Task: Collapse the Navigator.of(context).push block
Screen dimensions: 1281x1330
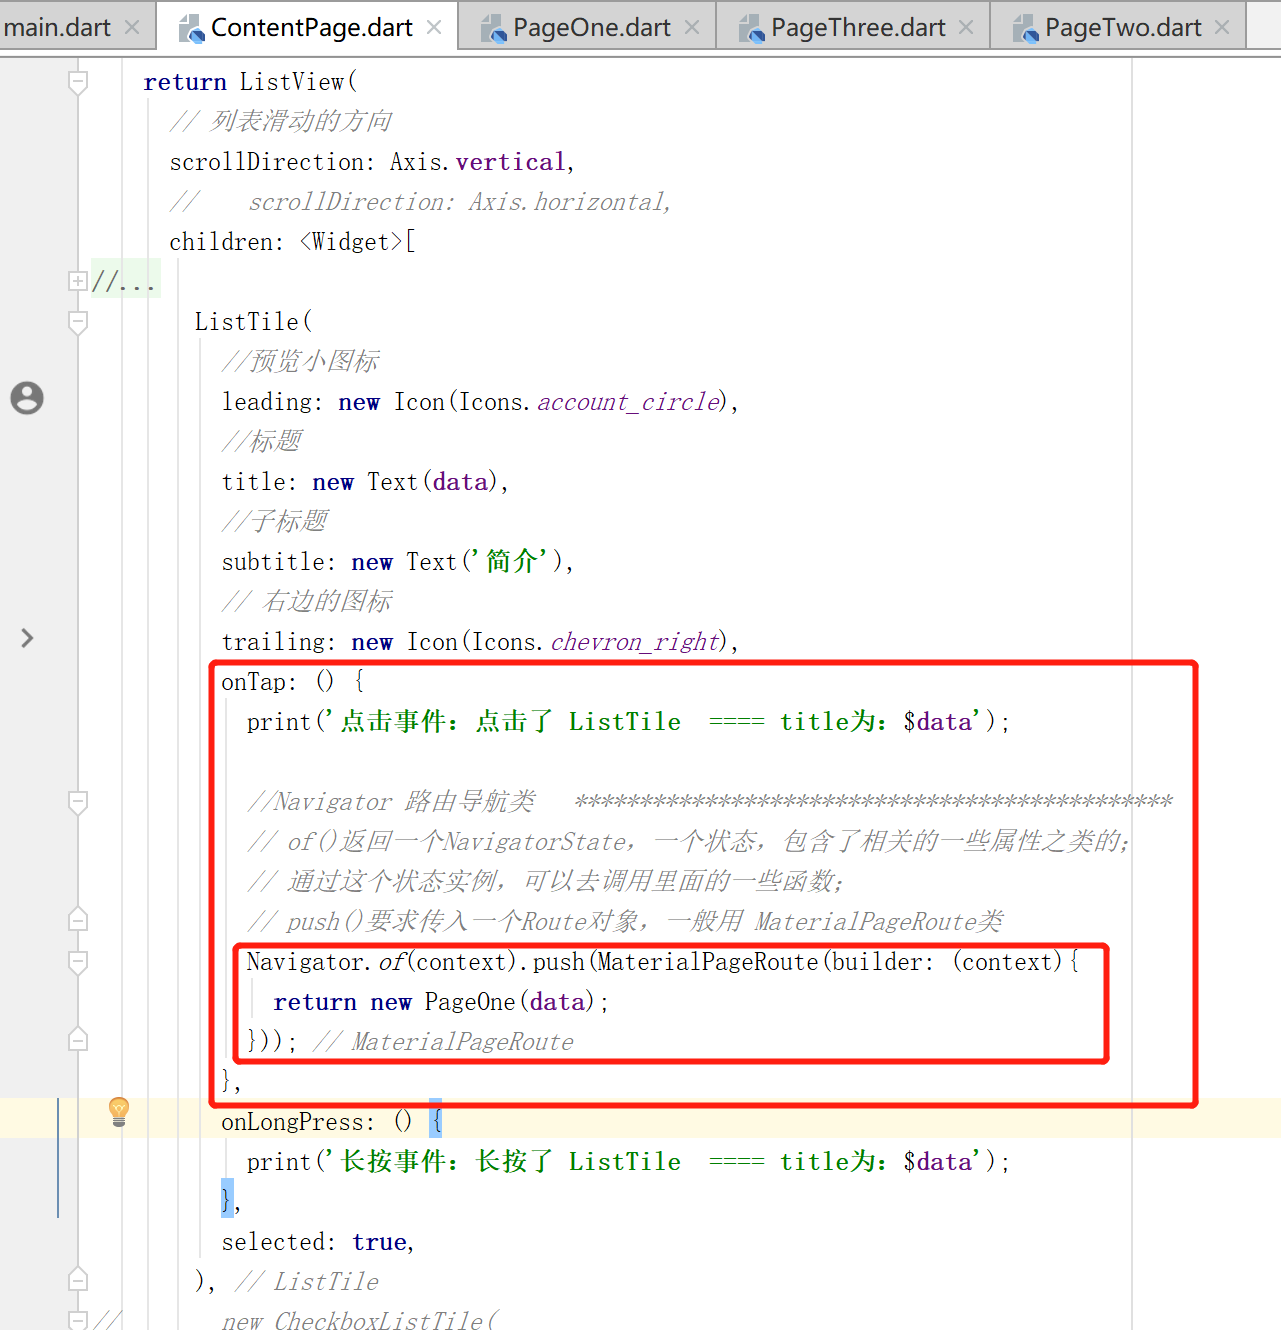Action: coord(78,962)
